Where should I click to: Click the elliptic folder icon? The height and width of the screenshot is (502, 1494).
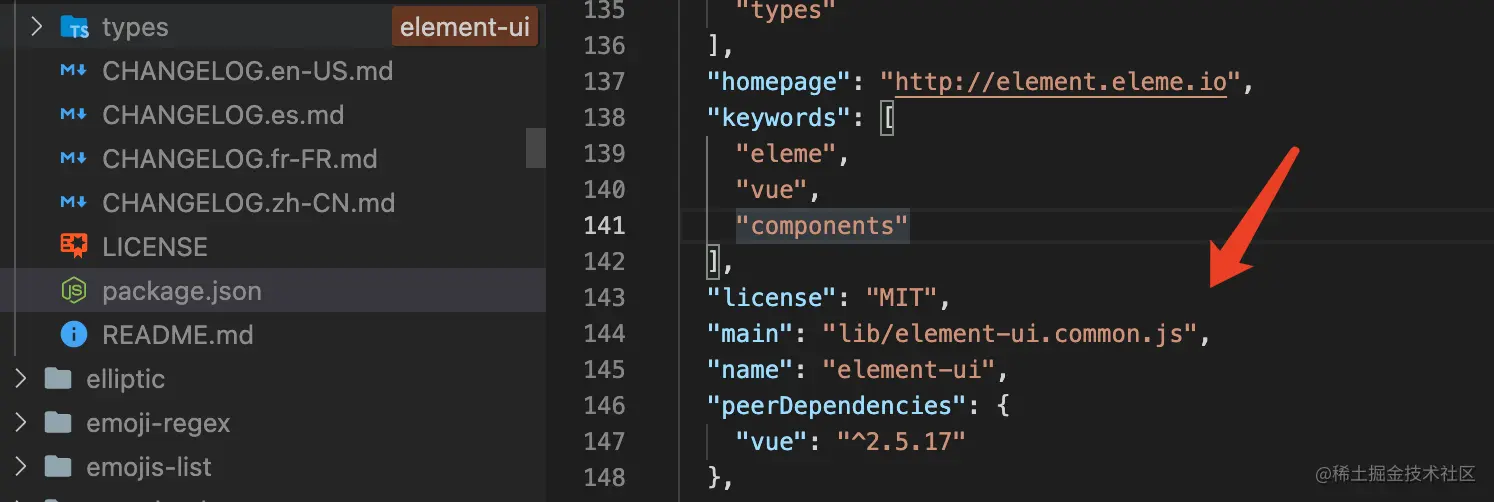59,379
